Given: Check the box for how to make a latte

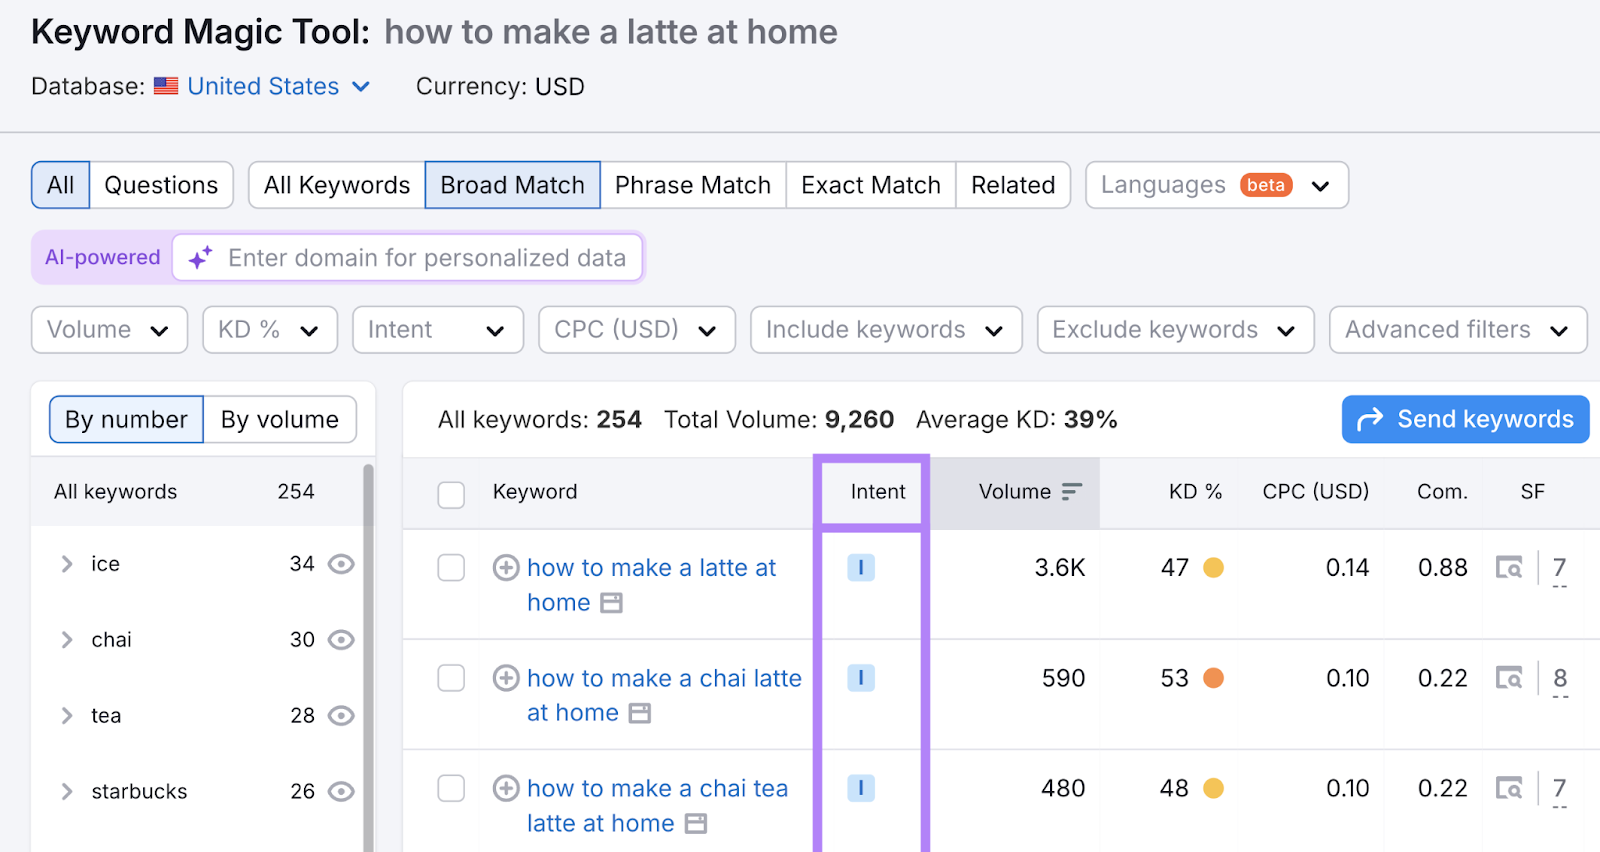Looking at the screenshot, I should point(451,567).
